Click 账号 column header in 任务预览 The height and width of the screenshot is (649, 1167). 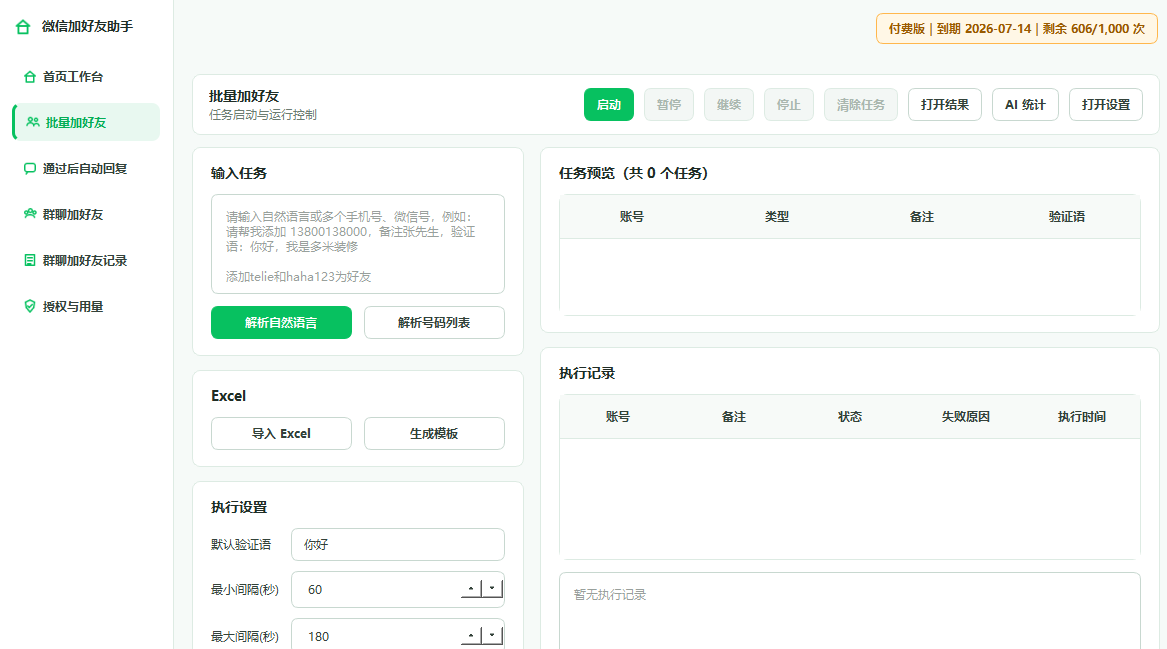(632, 217)
